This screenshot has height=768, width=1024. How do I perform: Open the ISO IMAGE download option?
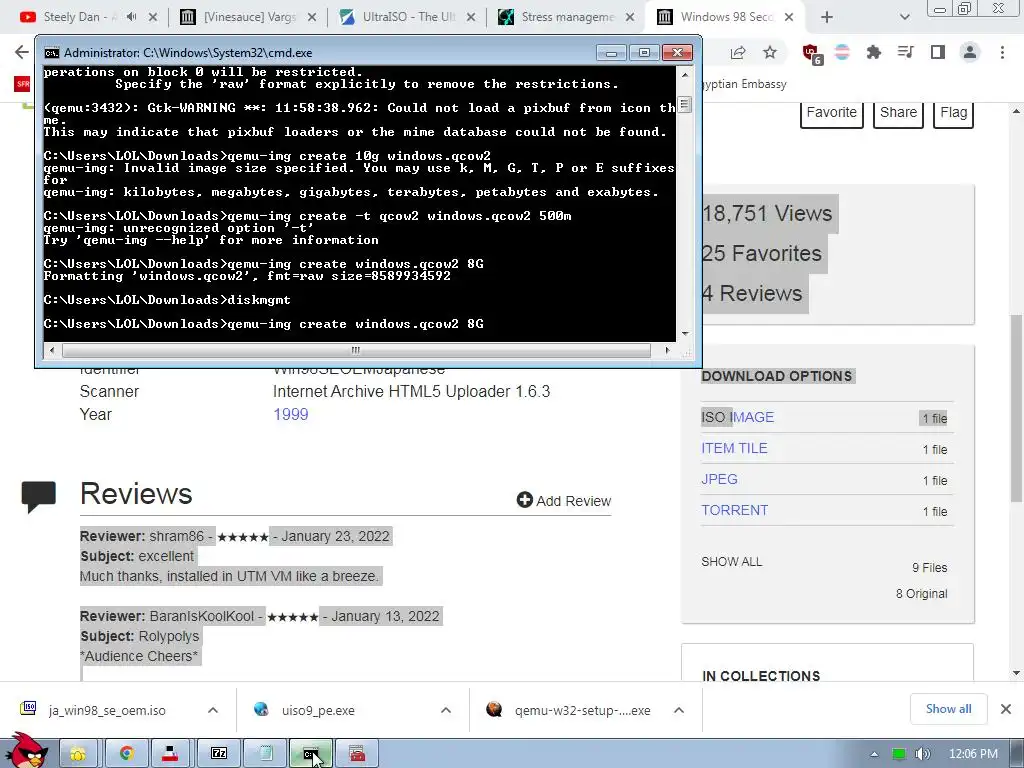pos(737,417)
